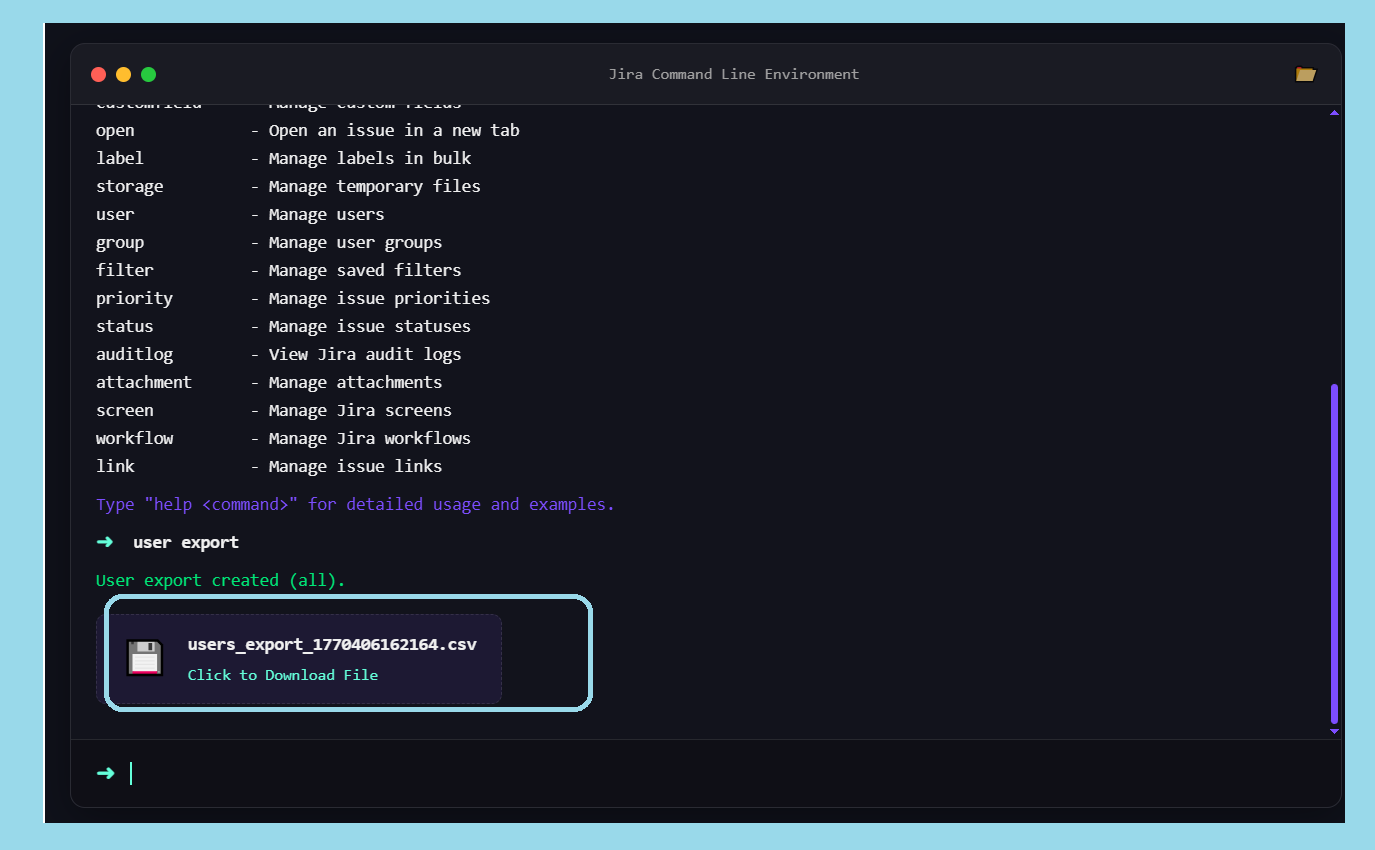Click the "storage" command name

(130, 186)
